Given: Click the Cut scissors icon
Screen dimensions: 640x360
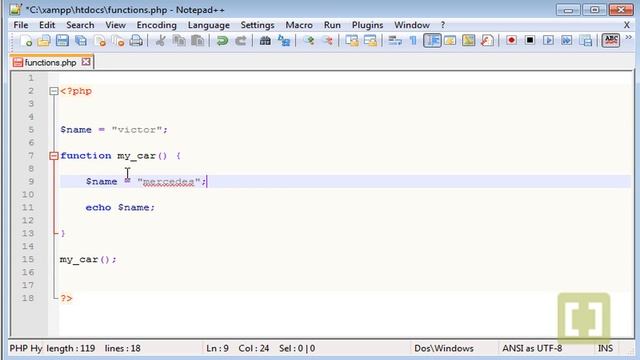Looking at the screenshot, I should click(x=160, y=40).
